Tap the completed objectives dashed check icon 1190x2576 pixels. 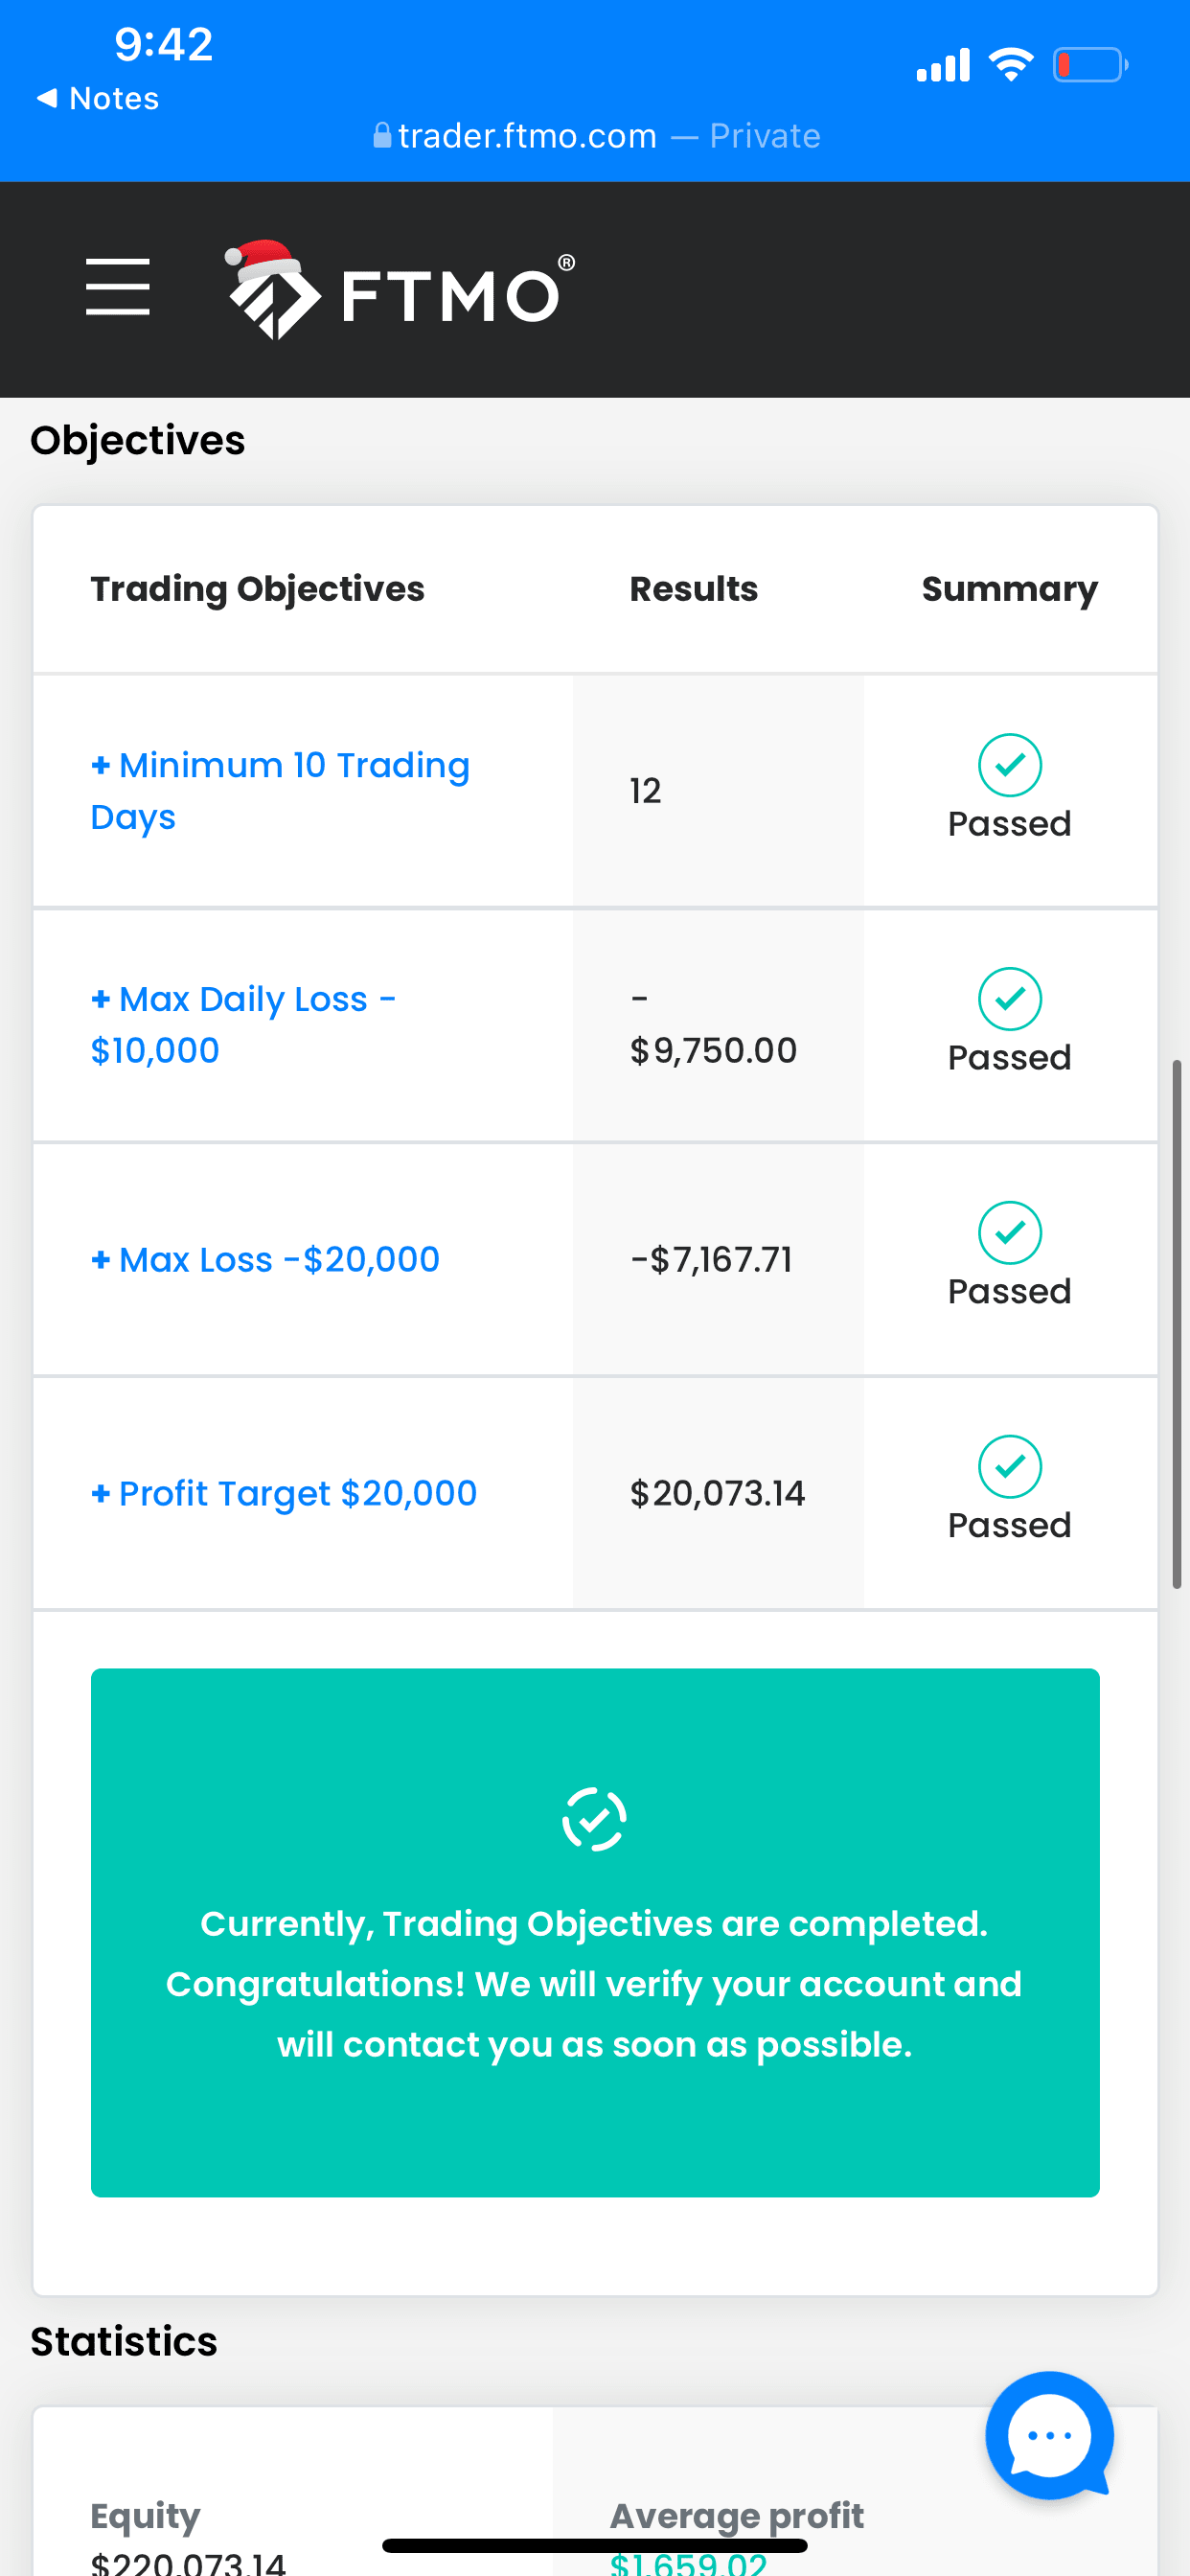click(x=594, y=1819)
